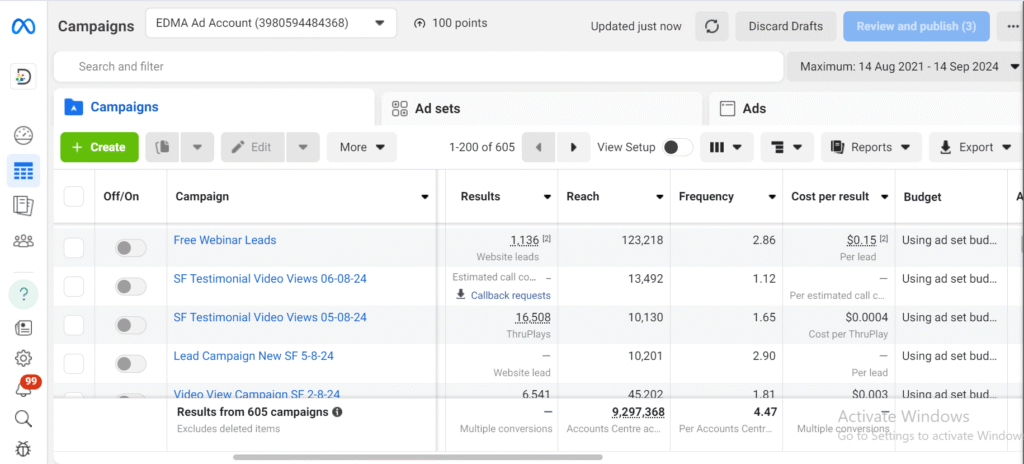Go to next page of campaigns

573,147
